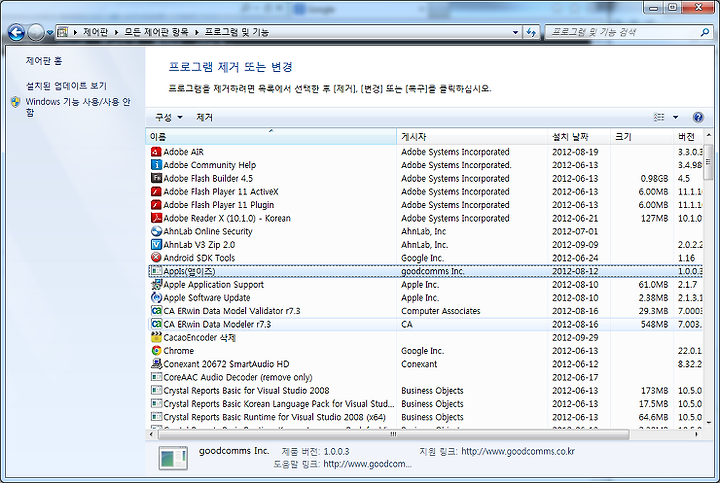Screen dimensions: 720x483
Task: Click 모든 제어판 항목 in breadcrumb
Action: coord(156,32)
